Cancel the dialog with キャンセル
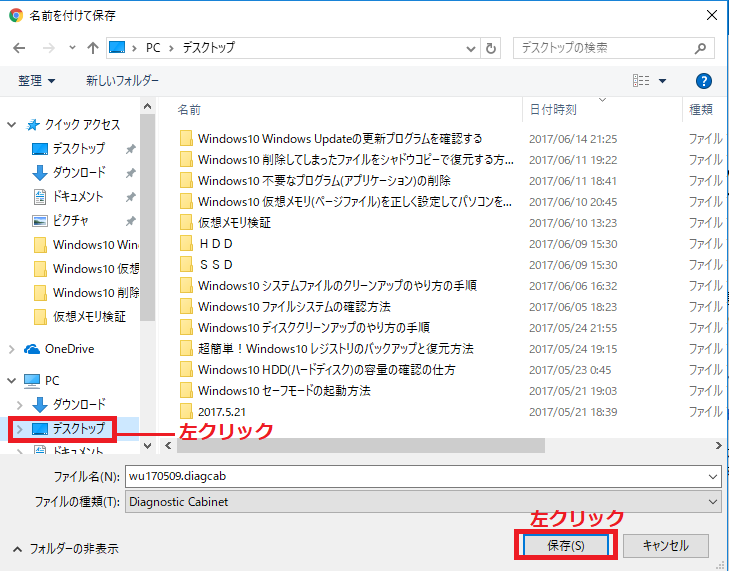Viewport: 729px width, 571px height. tap(665, 545)
